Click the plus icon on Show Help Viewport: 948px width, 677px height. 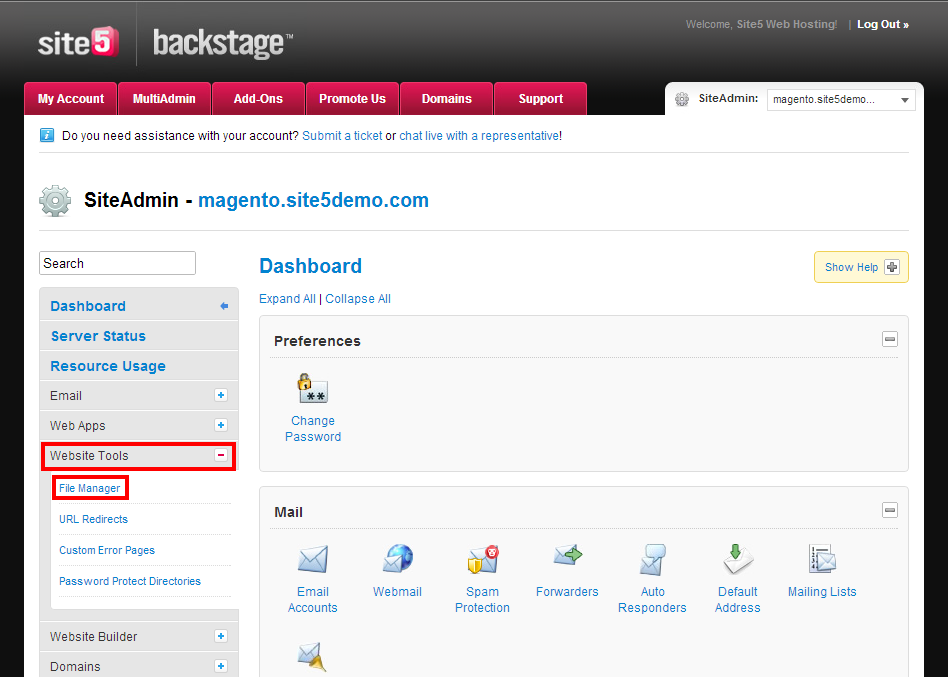point(892,267)
